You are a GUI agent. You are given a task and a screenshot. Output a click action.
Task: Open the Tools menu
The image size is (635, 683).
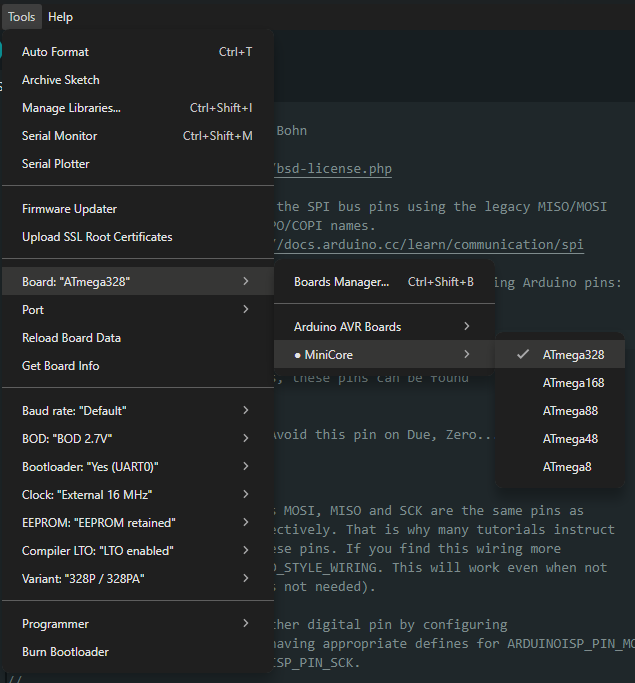pyautogui.click(x=21, y=17)
